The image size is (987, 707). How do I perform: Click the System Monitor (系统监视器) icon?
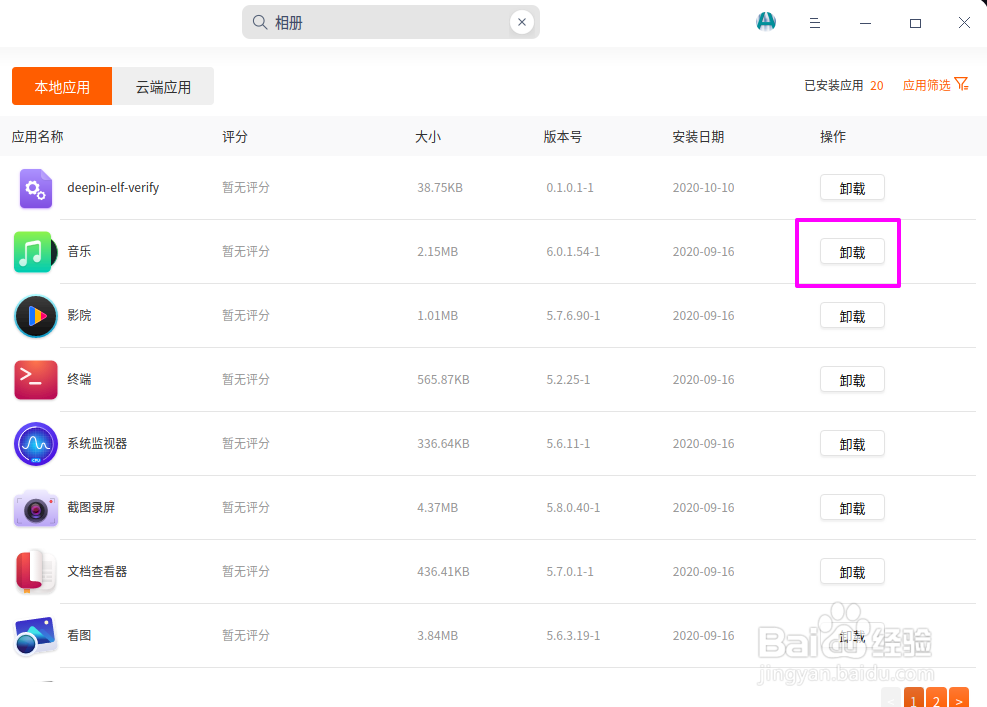36,444
